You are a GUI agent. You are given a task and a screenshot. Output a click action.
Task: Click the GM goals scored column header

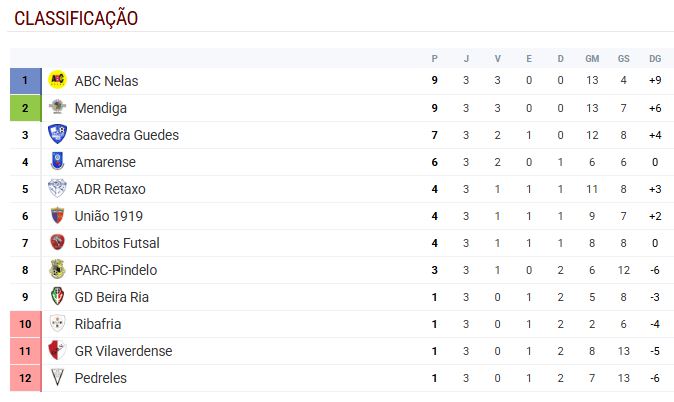point(592,58)
